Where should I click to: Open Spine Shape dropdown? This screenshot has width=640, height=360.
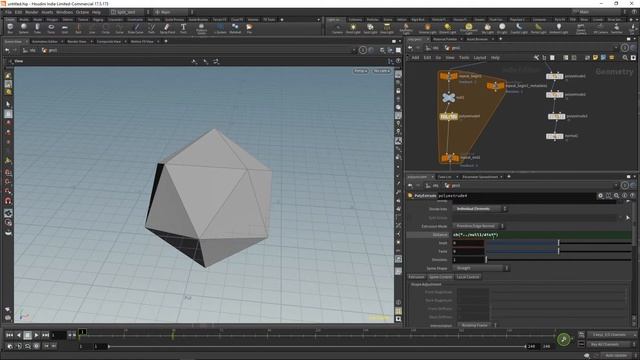(480, 268)
